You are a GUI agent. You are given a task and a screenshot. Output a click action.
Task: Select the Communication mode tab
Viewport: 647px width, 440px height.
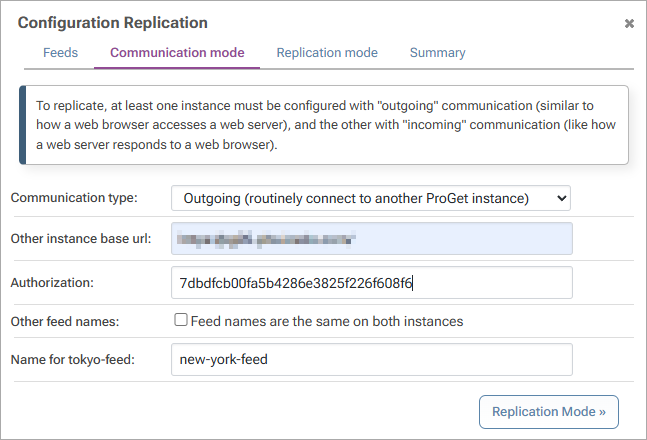pos(177,53)
